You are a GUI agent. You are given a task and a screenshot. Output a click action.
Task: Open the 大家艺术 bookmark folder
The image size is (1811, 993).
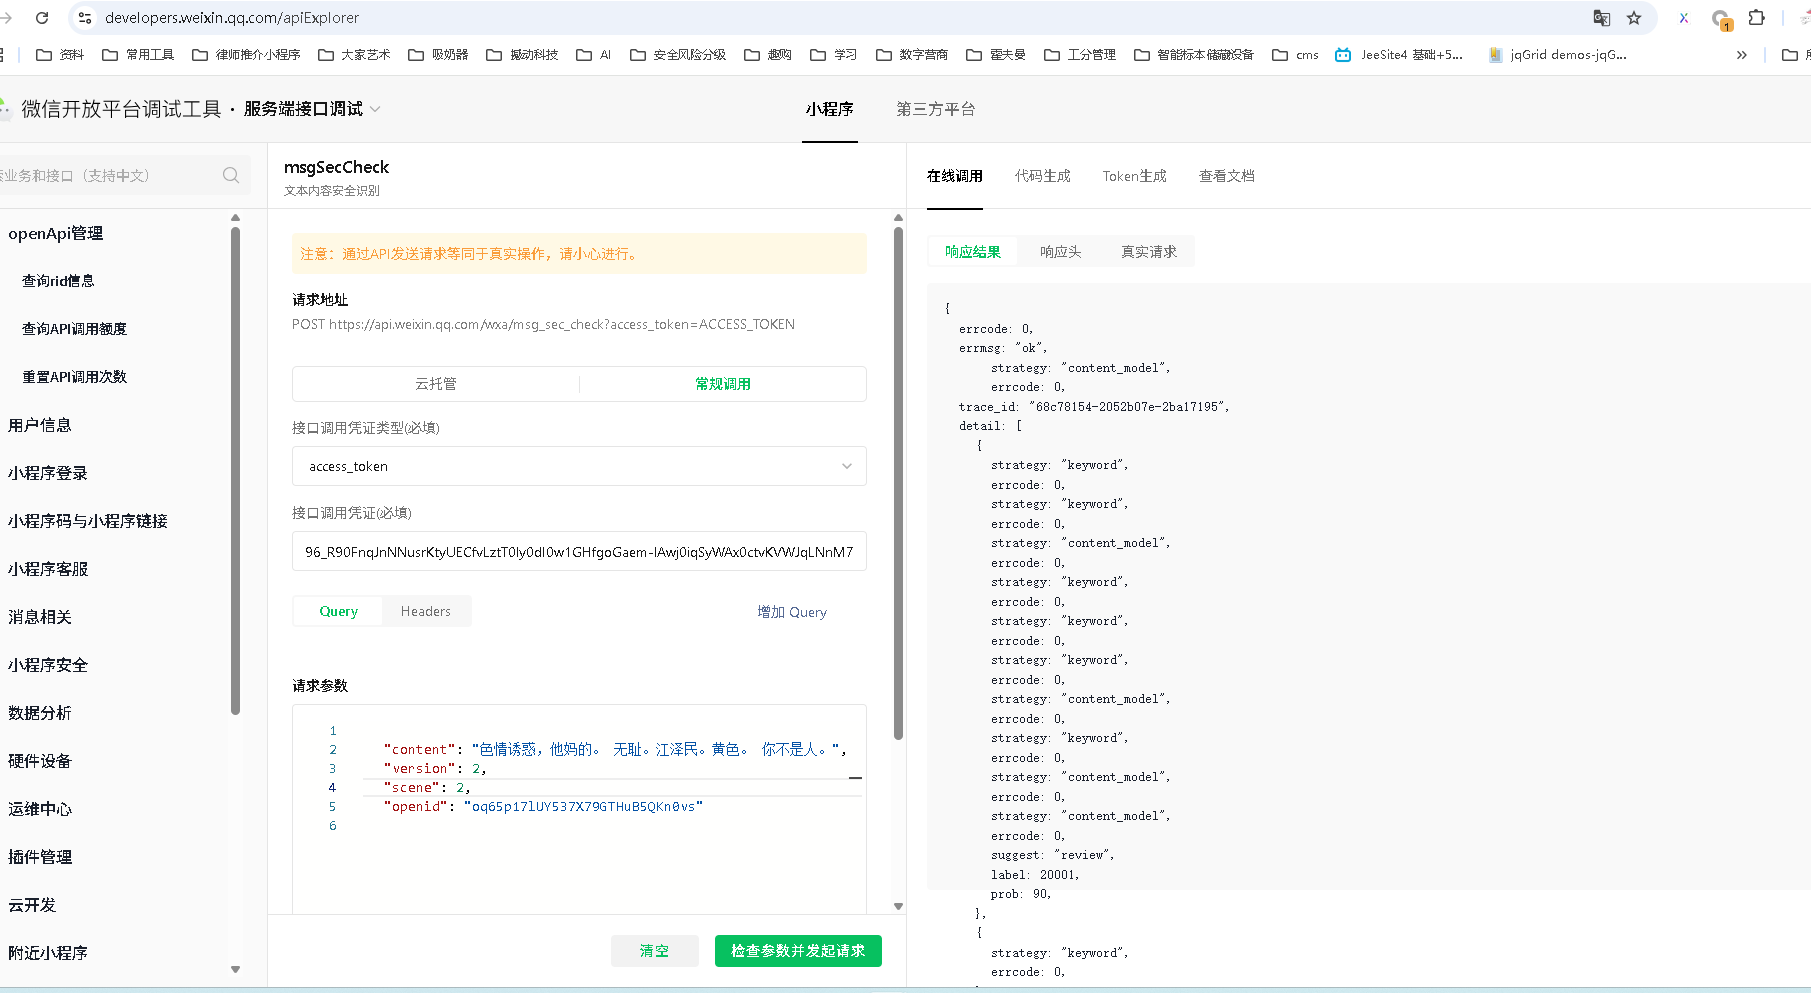[x=354, y=55]
